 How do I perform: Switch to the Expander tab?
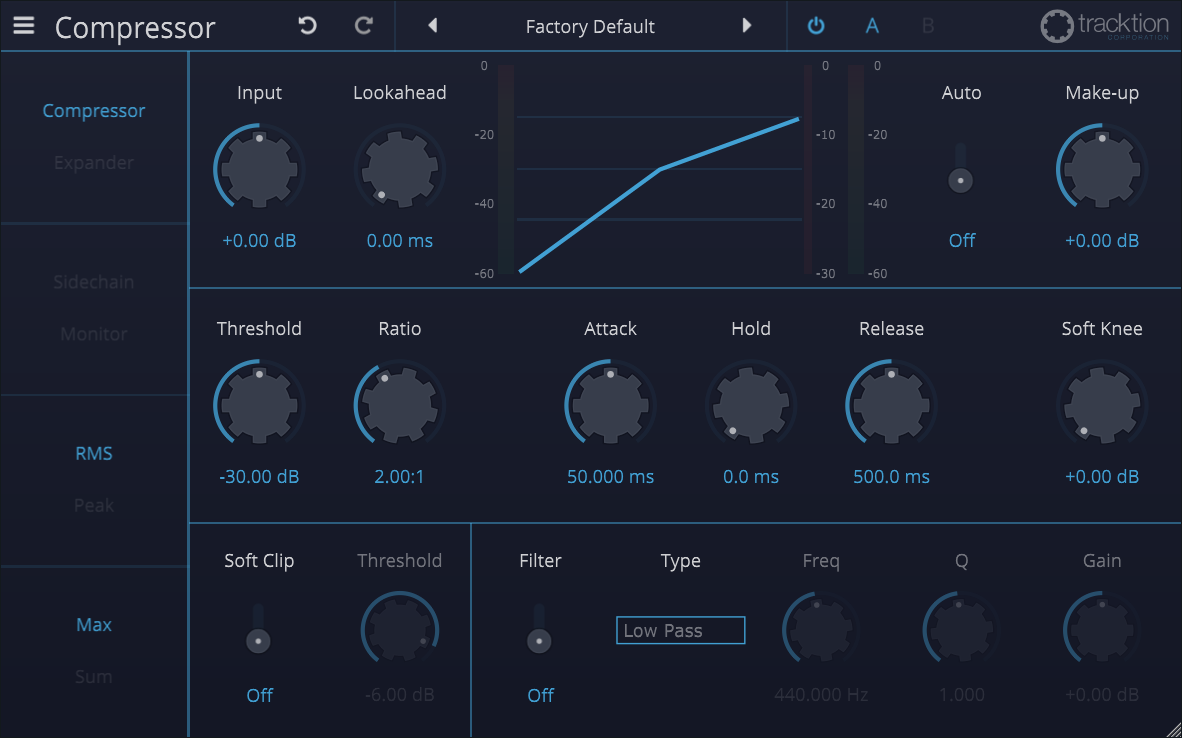94,163
